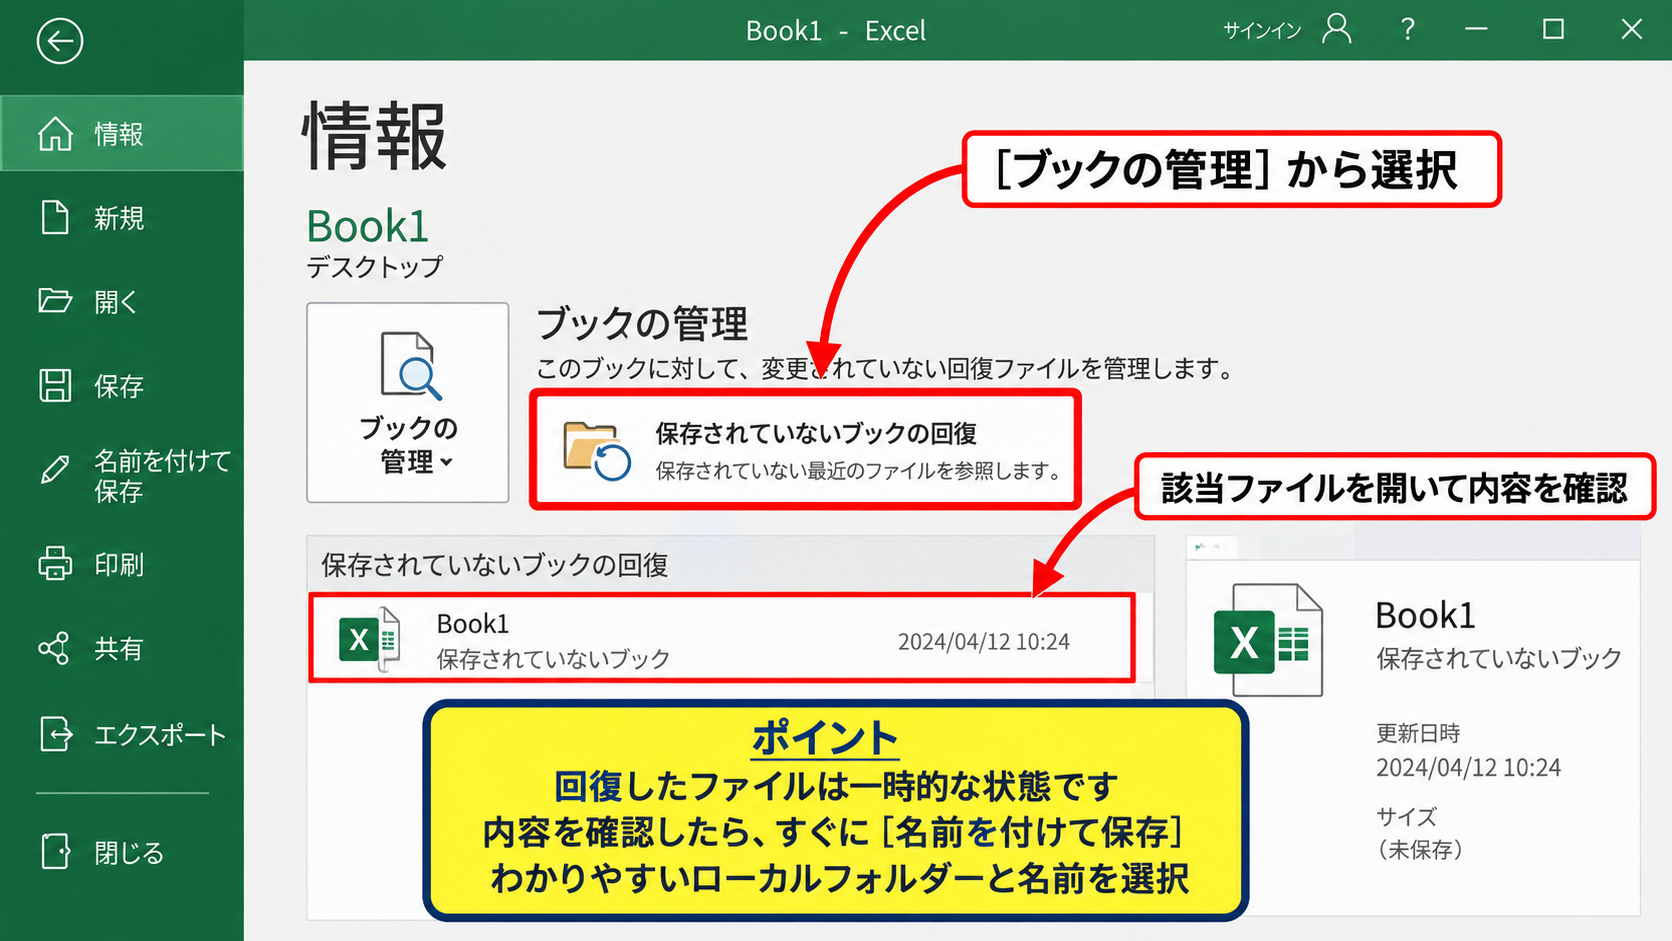Expand the ブックの管理 dropdown button
Screen dimensions: 1672x941
[408, 402]
